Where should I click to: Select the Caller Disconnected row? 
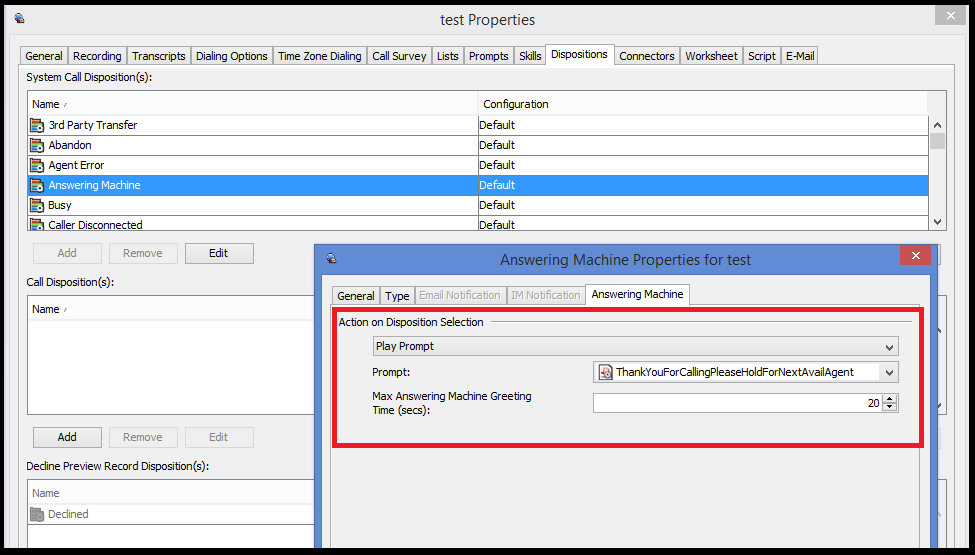(478, 224)
